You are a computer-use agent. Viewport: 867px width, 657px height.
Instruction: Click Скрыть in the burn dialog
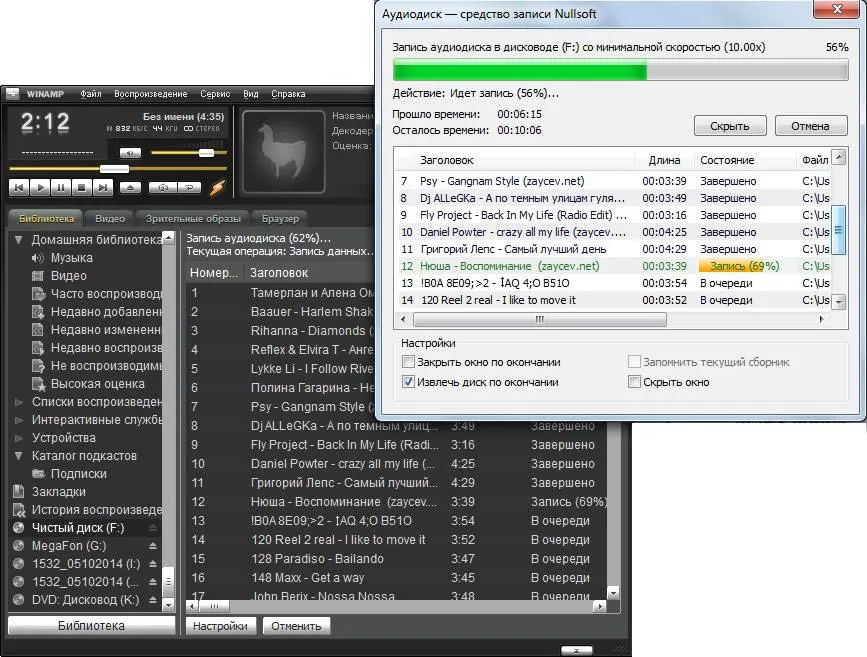(x=730, y=126)
